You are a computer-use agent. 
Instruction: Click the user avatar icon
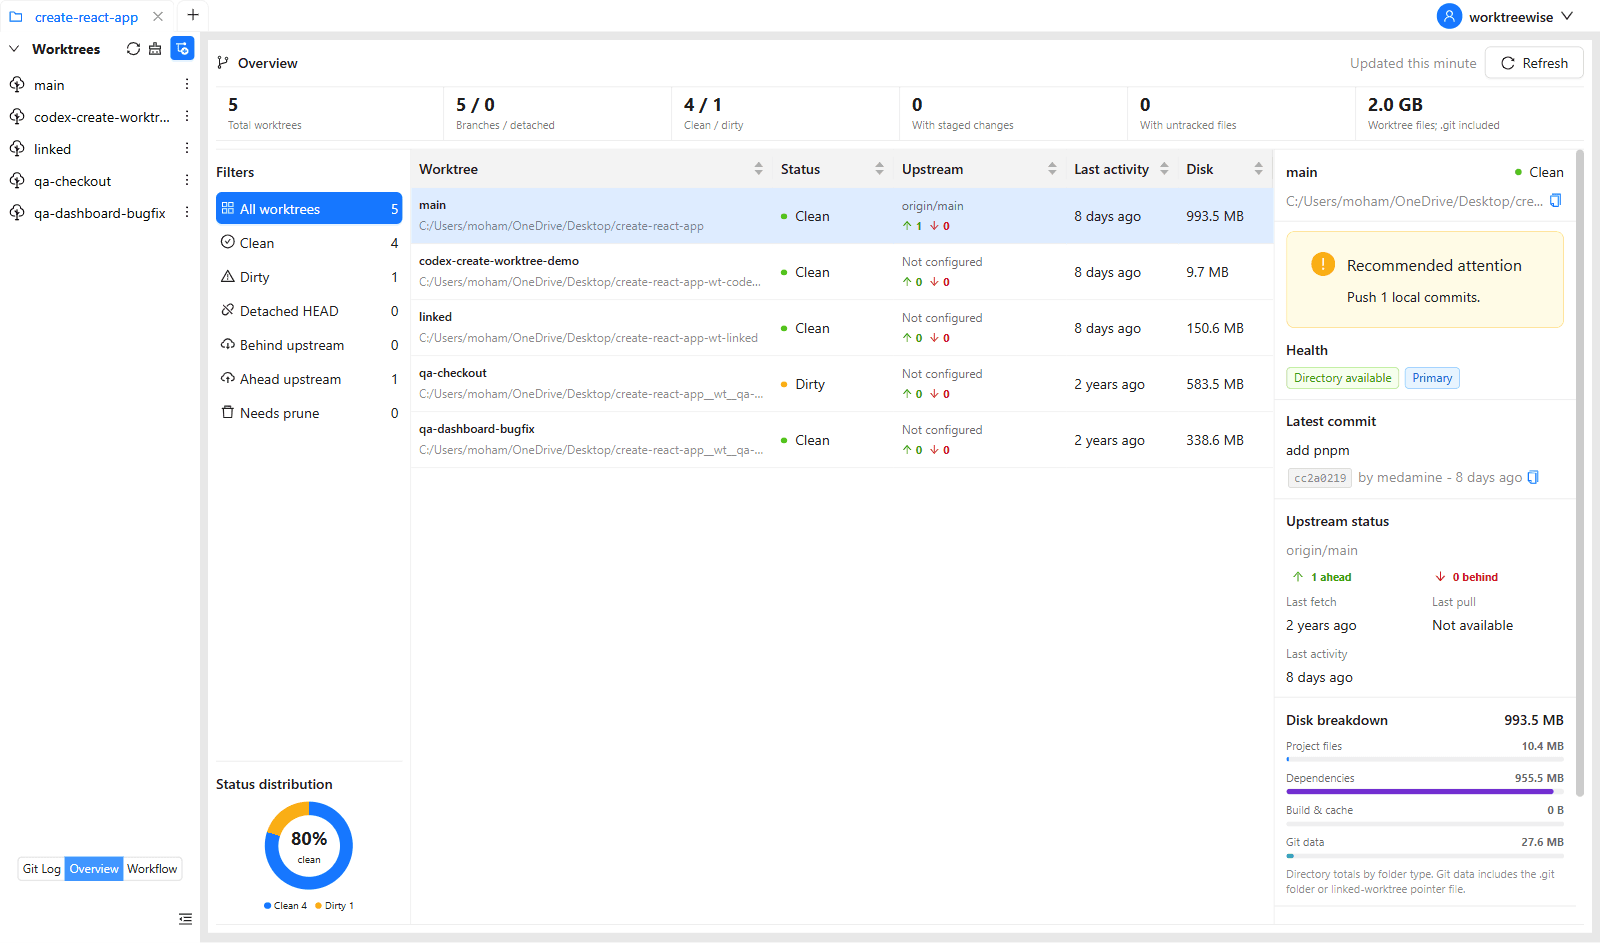(1449, 16)
